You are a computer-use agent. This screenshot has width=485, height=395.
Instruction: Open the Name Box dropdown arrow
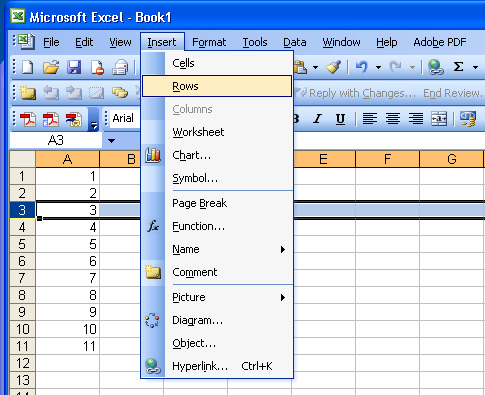112,141
